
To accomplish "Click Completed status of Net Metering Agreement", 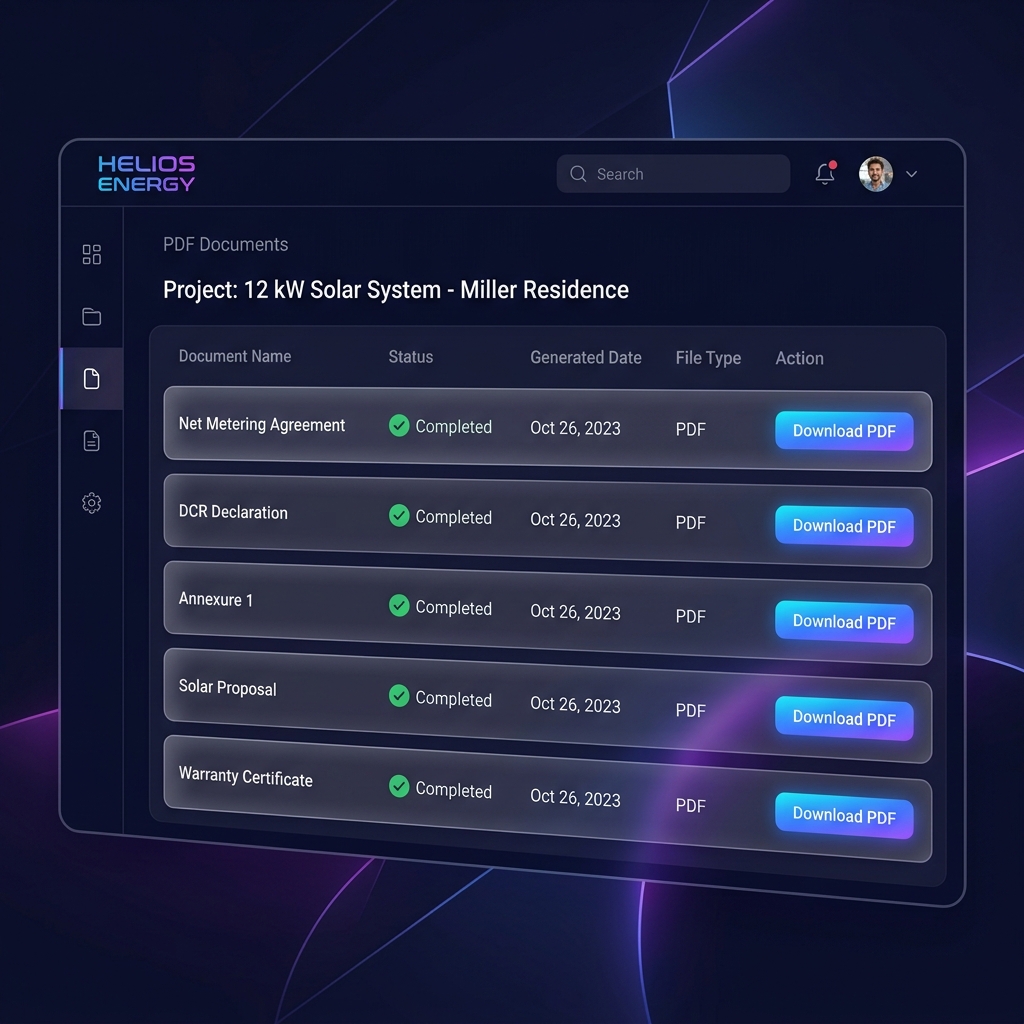I will pos(454,427).
